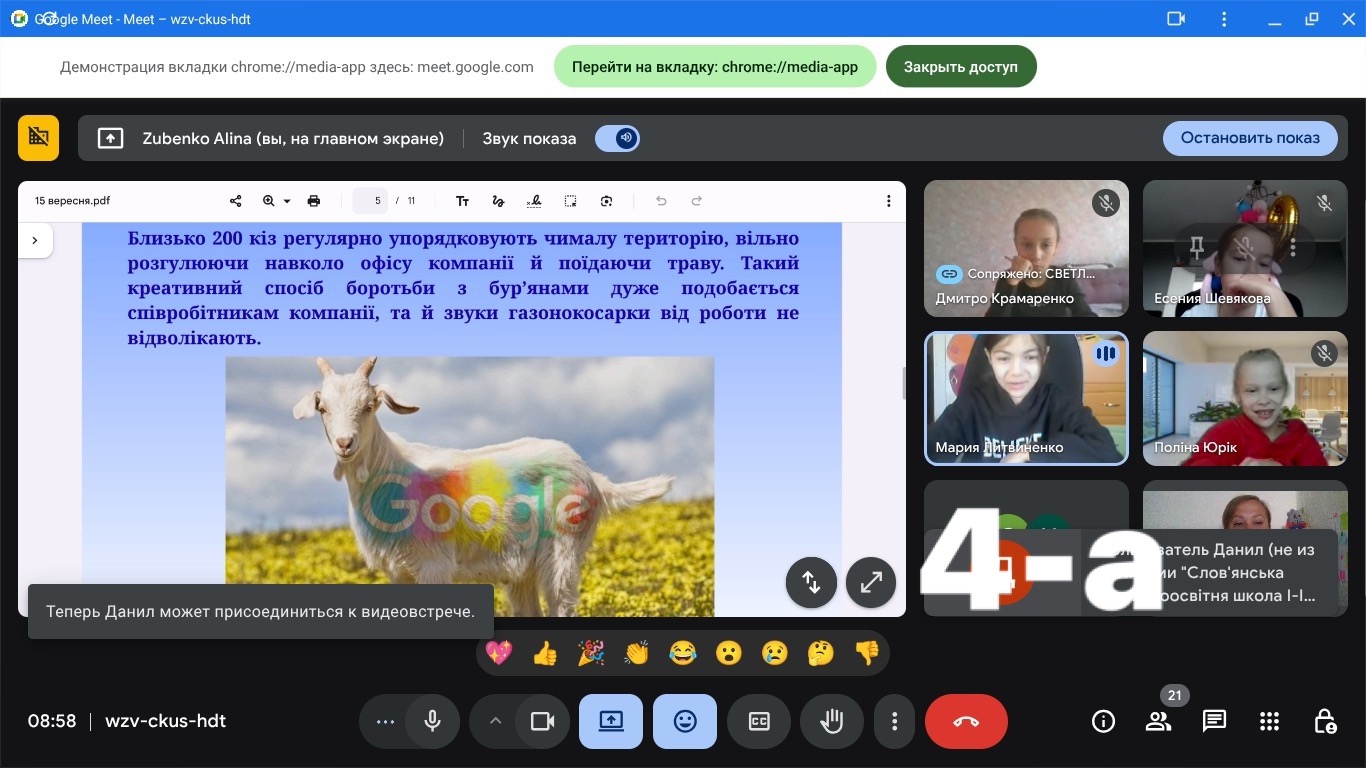The image size is (1366, 768).
Task: Click the Chrome window camera icon in title bar
Action: 1176,19
